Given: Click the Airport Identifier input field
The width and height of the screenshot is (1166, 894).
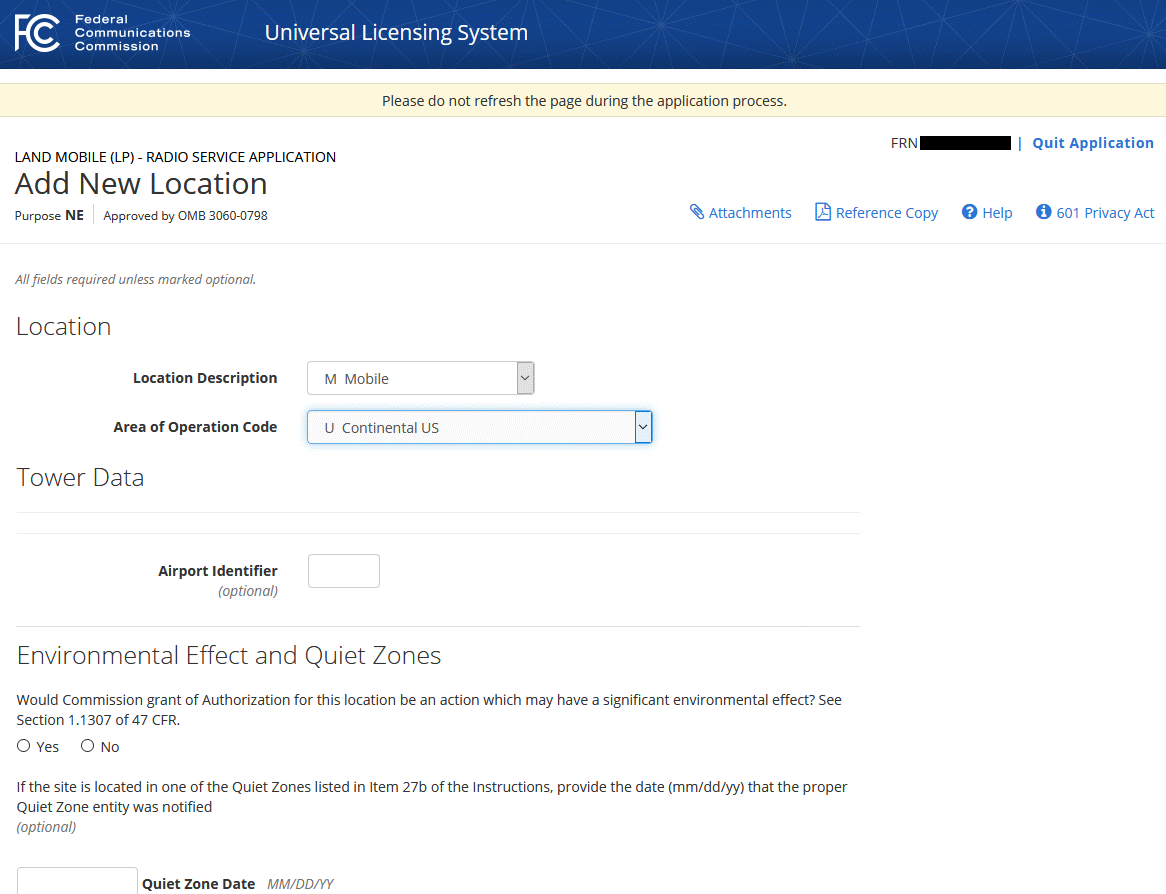Looking at the screenshot, I should pyautogui.click(x=344, y=571).
